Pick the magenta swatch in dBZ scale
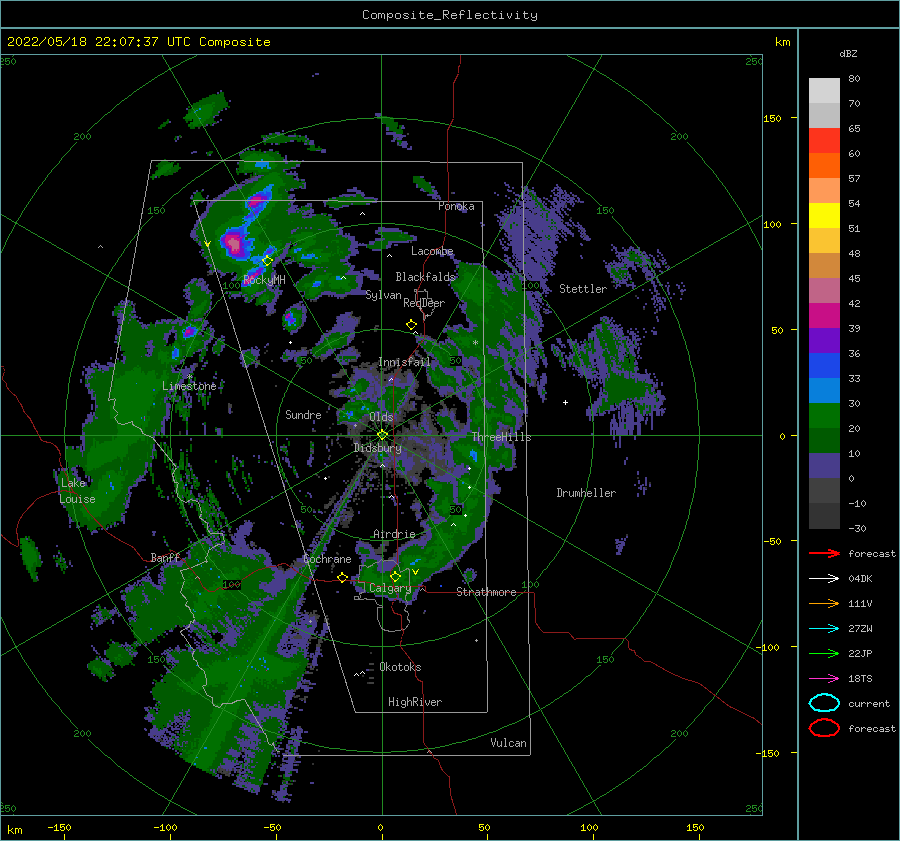Viewport: 900px width, 841px height. click(824, 316)
